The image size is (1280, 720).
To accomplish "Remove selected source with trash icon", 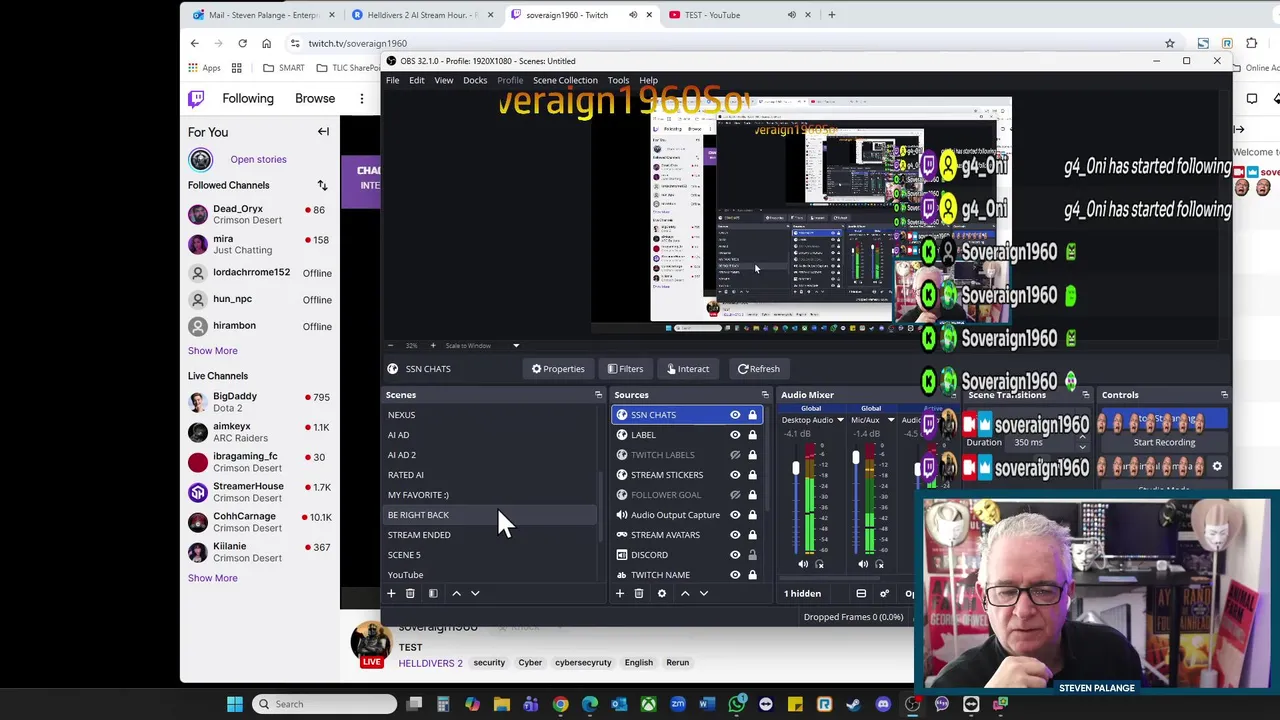I will [639, 594].
